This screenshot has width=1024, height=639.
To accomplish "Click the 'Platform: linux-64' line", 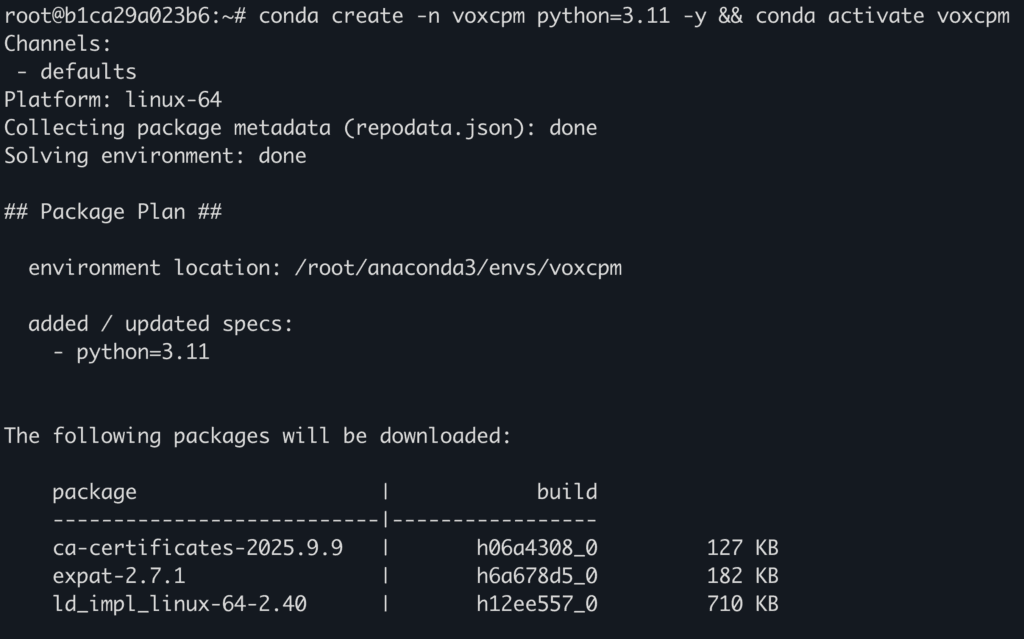I will 113,100.
